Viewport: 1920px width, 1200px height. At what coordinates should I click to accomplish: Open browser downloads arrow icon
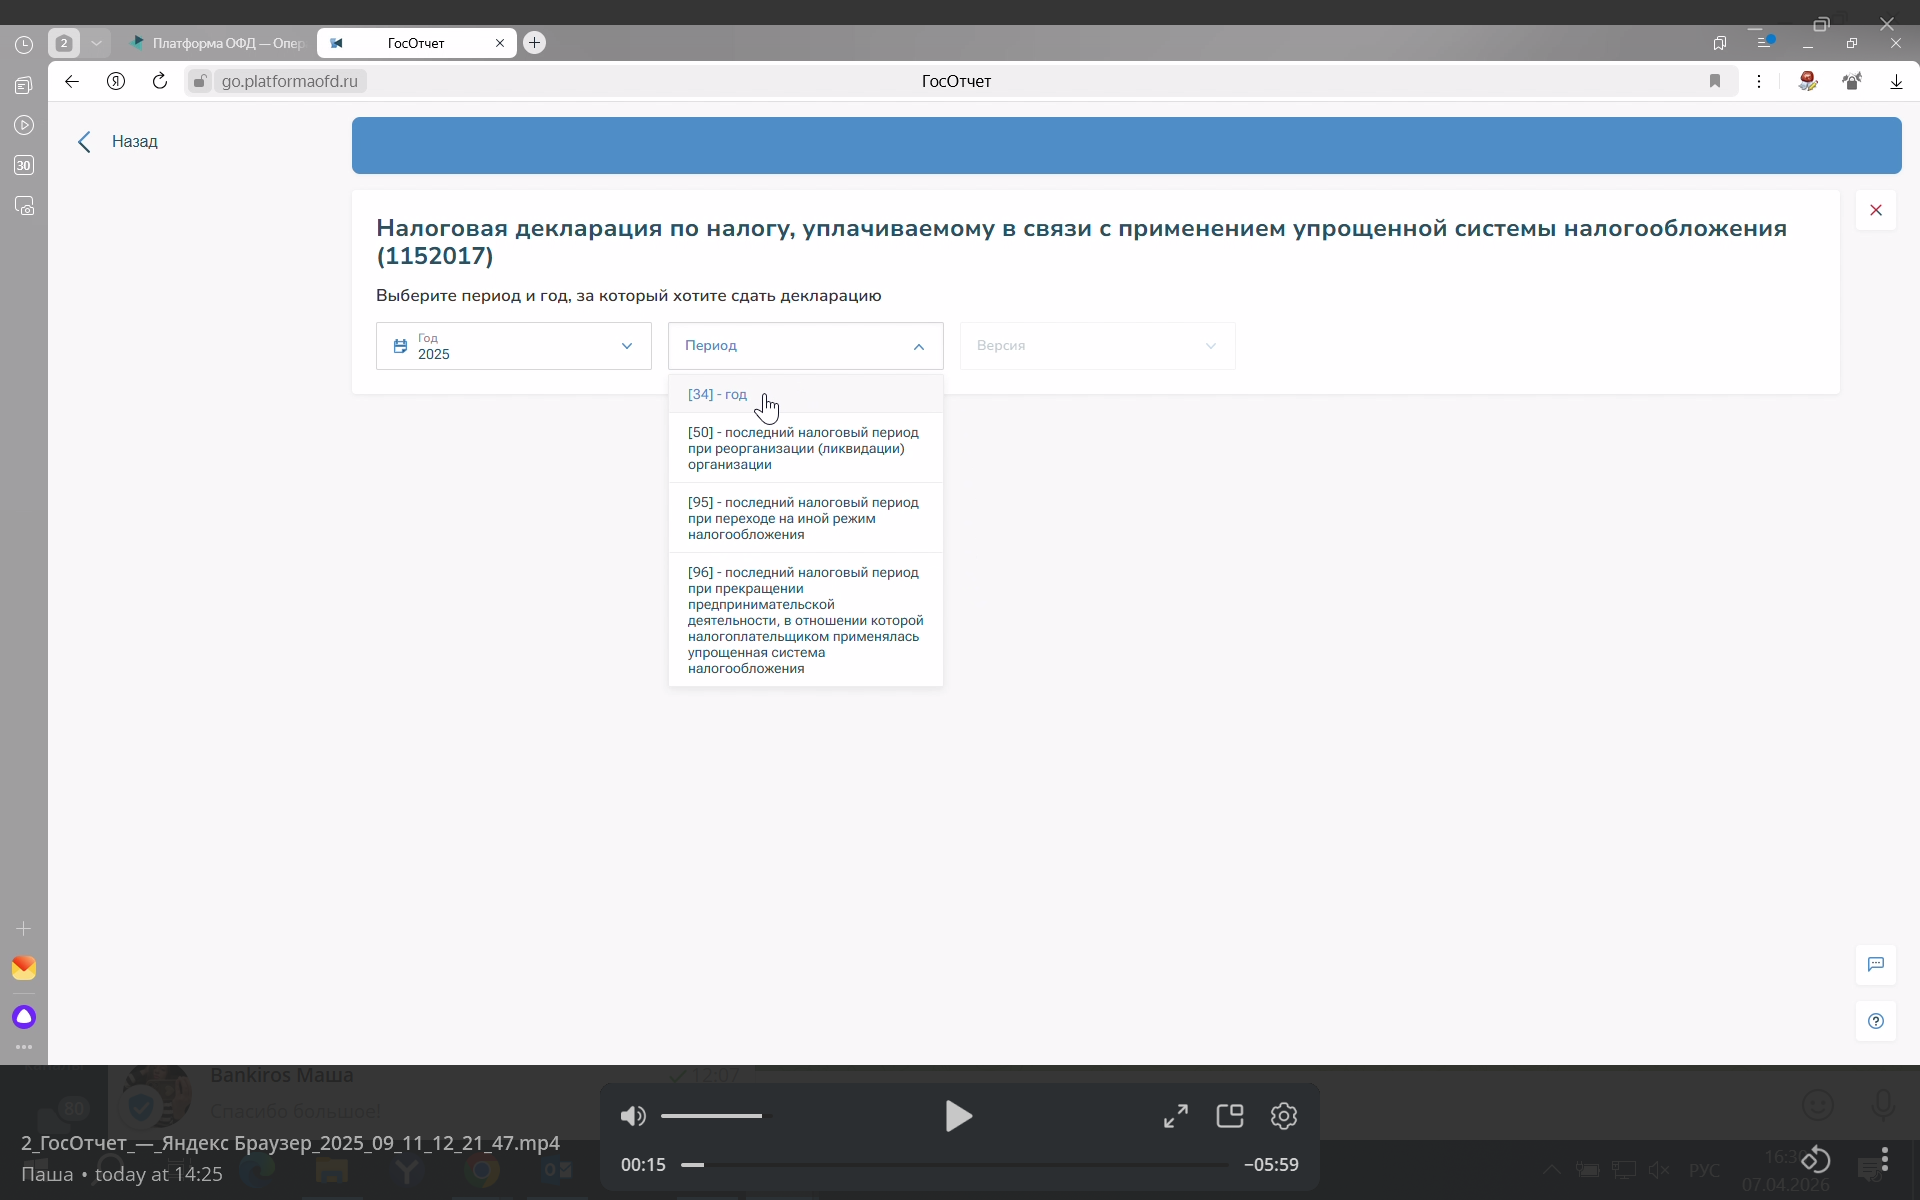[1896, 81]
